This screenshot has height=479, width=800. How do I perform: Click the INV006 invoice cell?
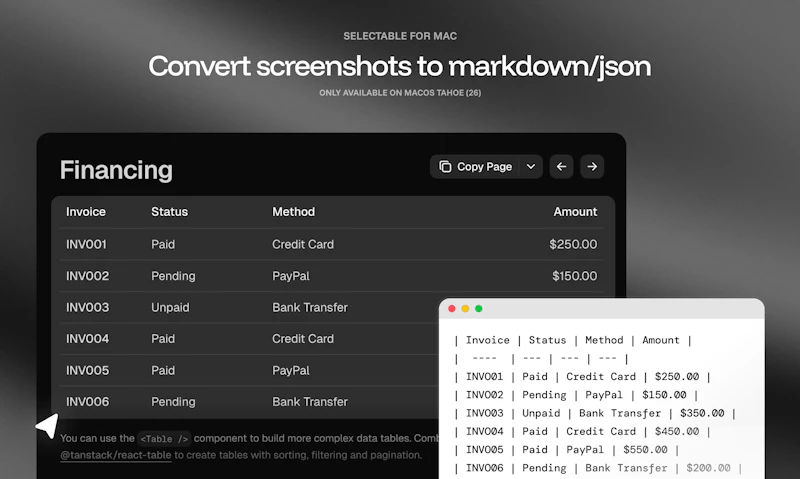(x=87, y=402)
